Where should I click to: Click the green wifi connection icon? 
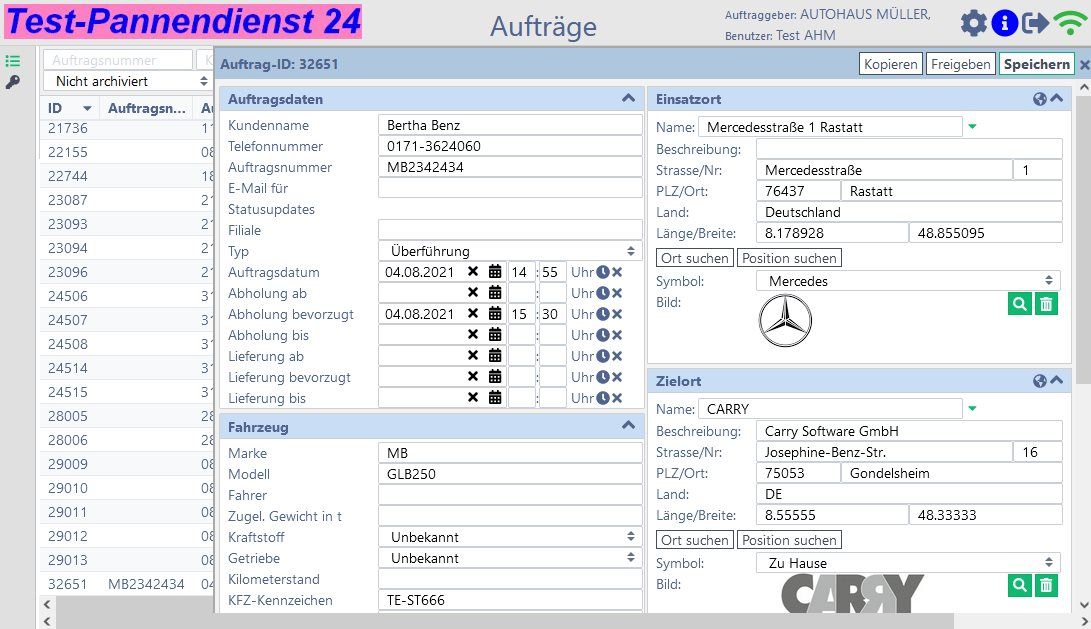[x=1069, y=23]
